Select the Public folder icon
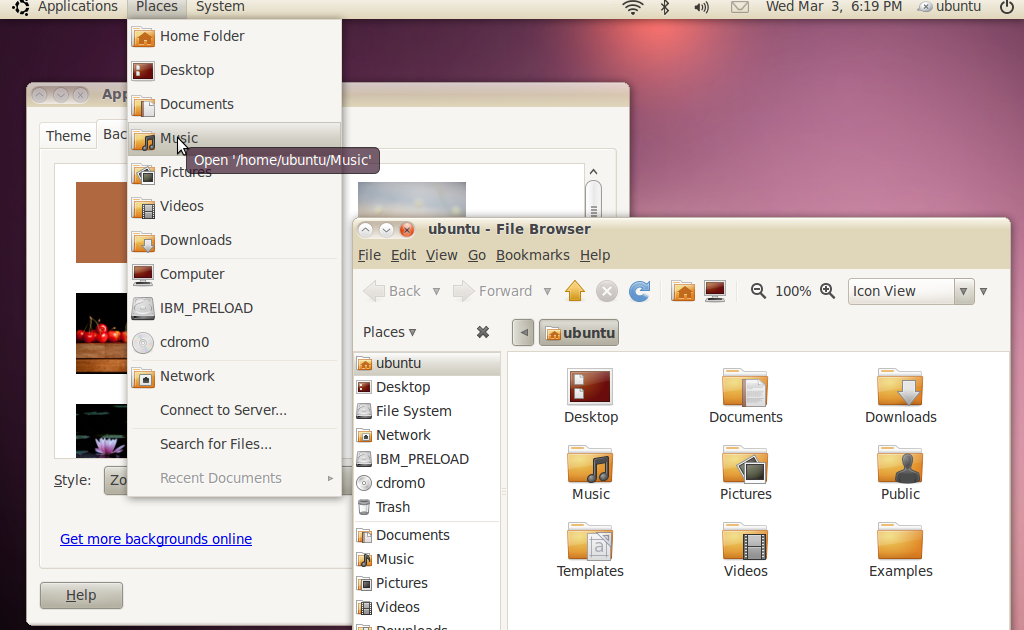Screen dimensions: 1024x630 click(x=901, y=473)
